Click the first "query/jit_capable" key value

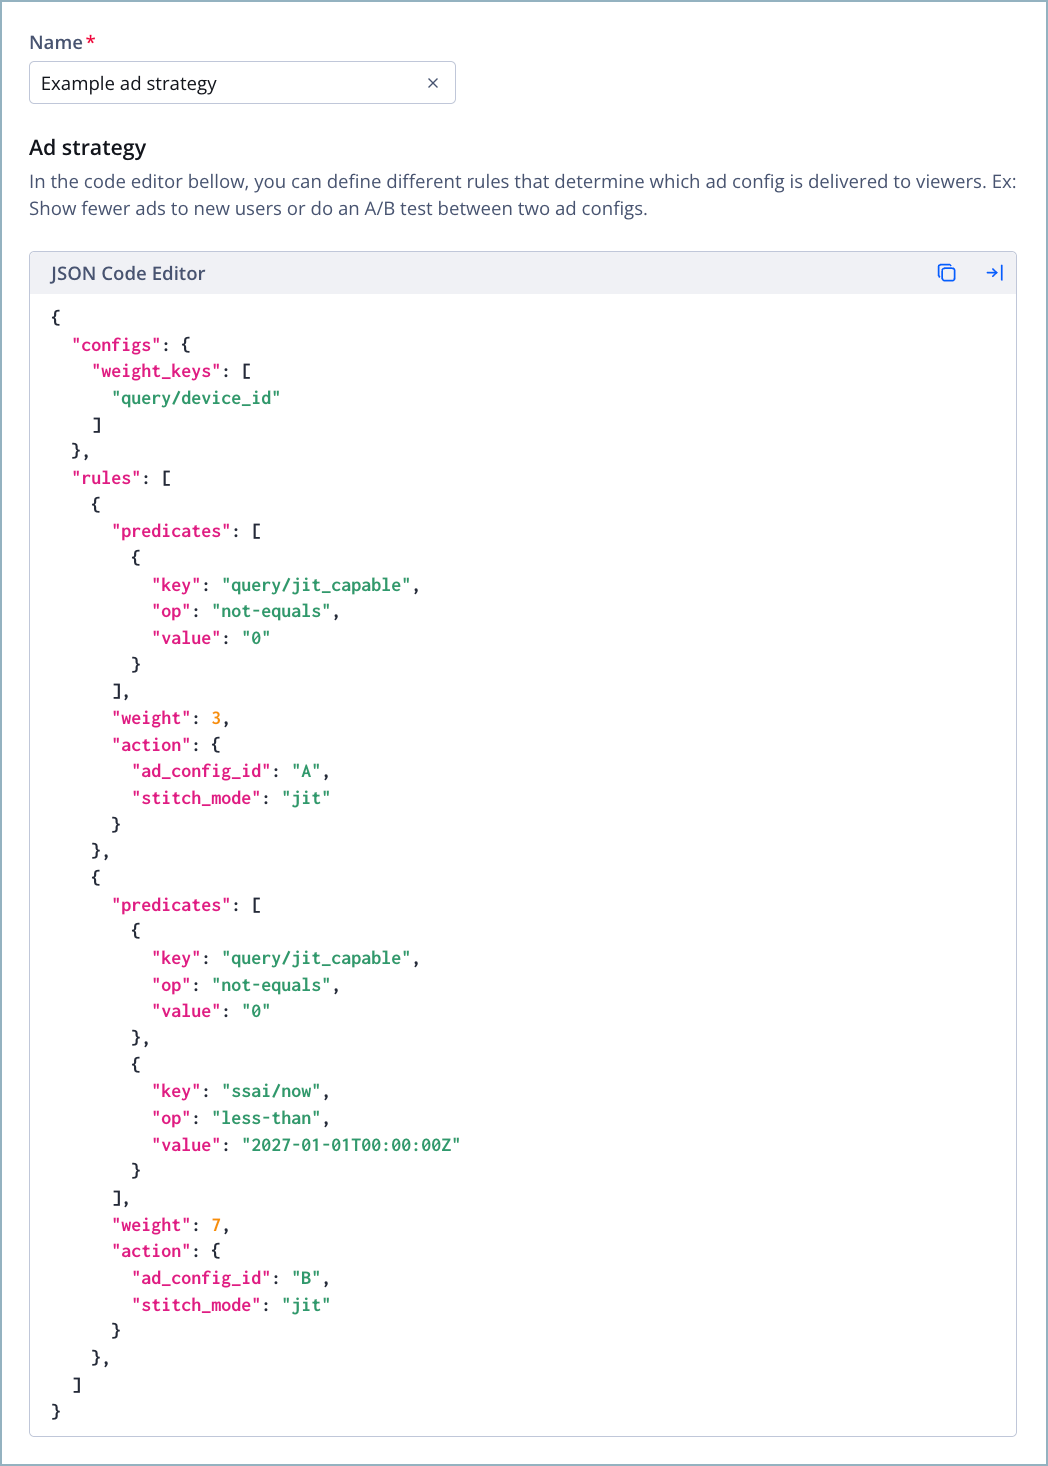coord(317,584)
